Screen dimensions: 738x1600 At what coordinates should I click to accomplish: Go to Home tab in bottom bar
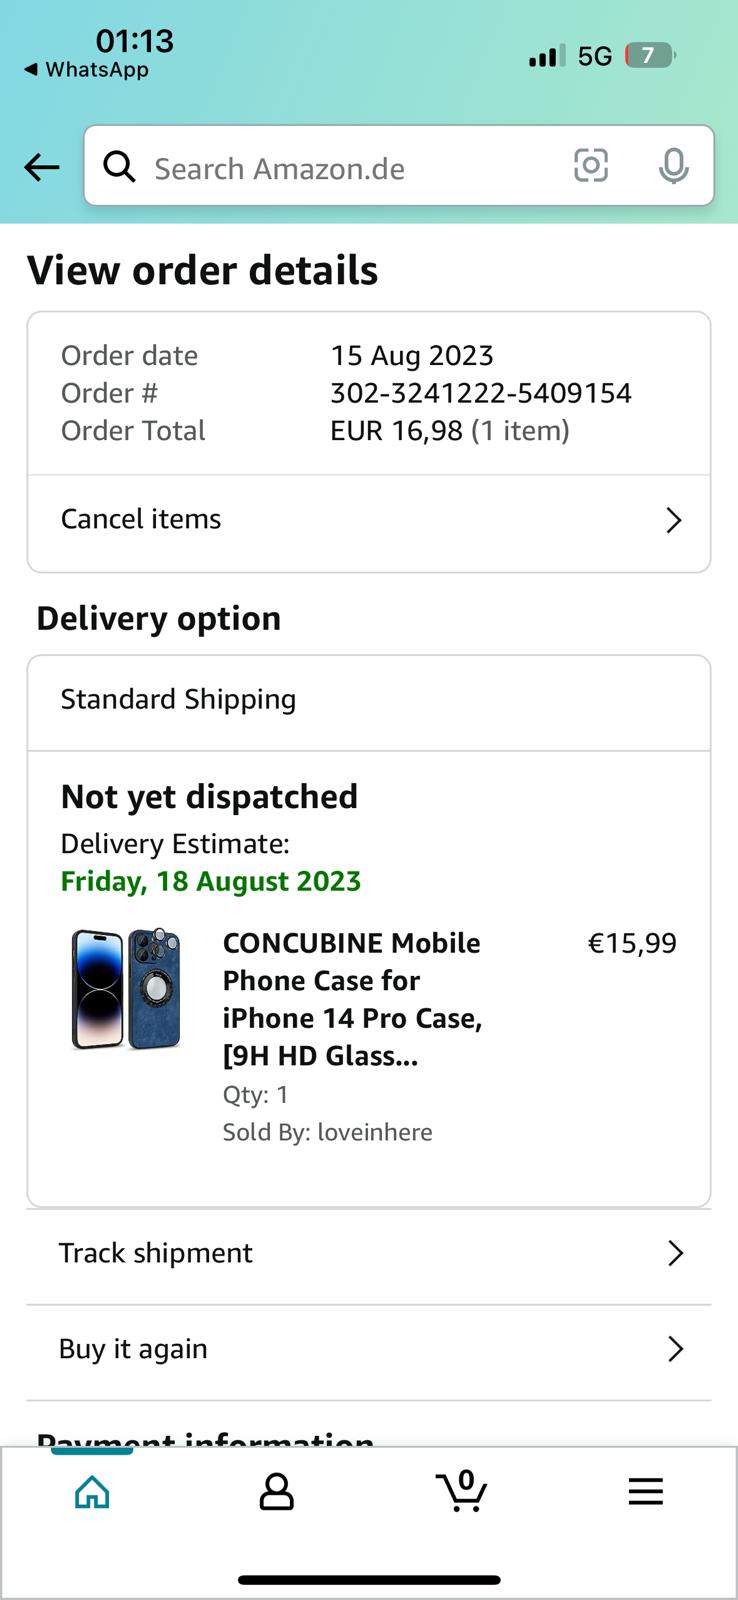[92, 1492]
